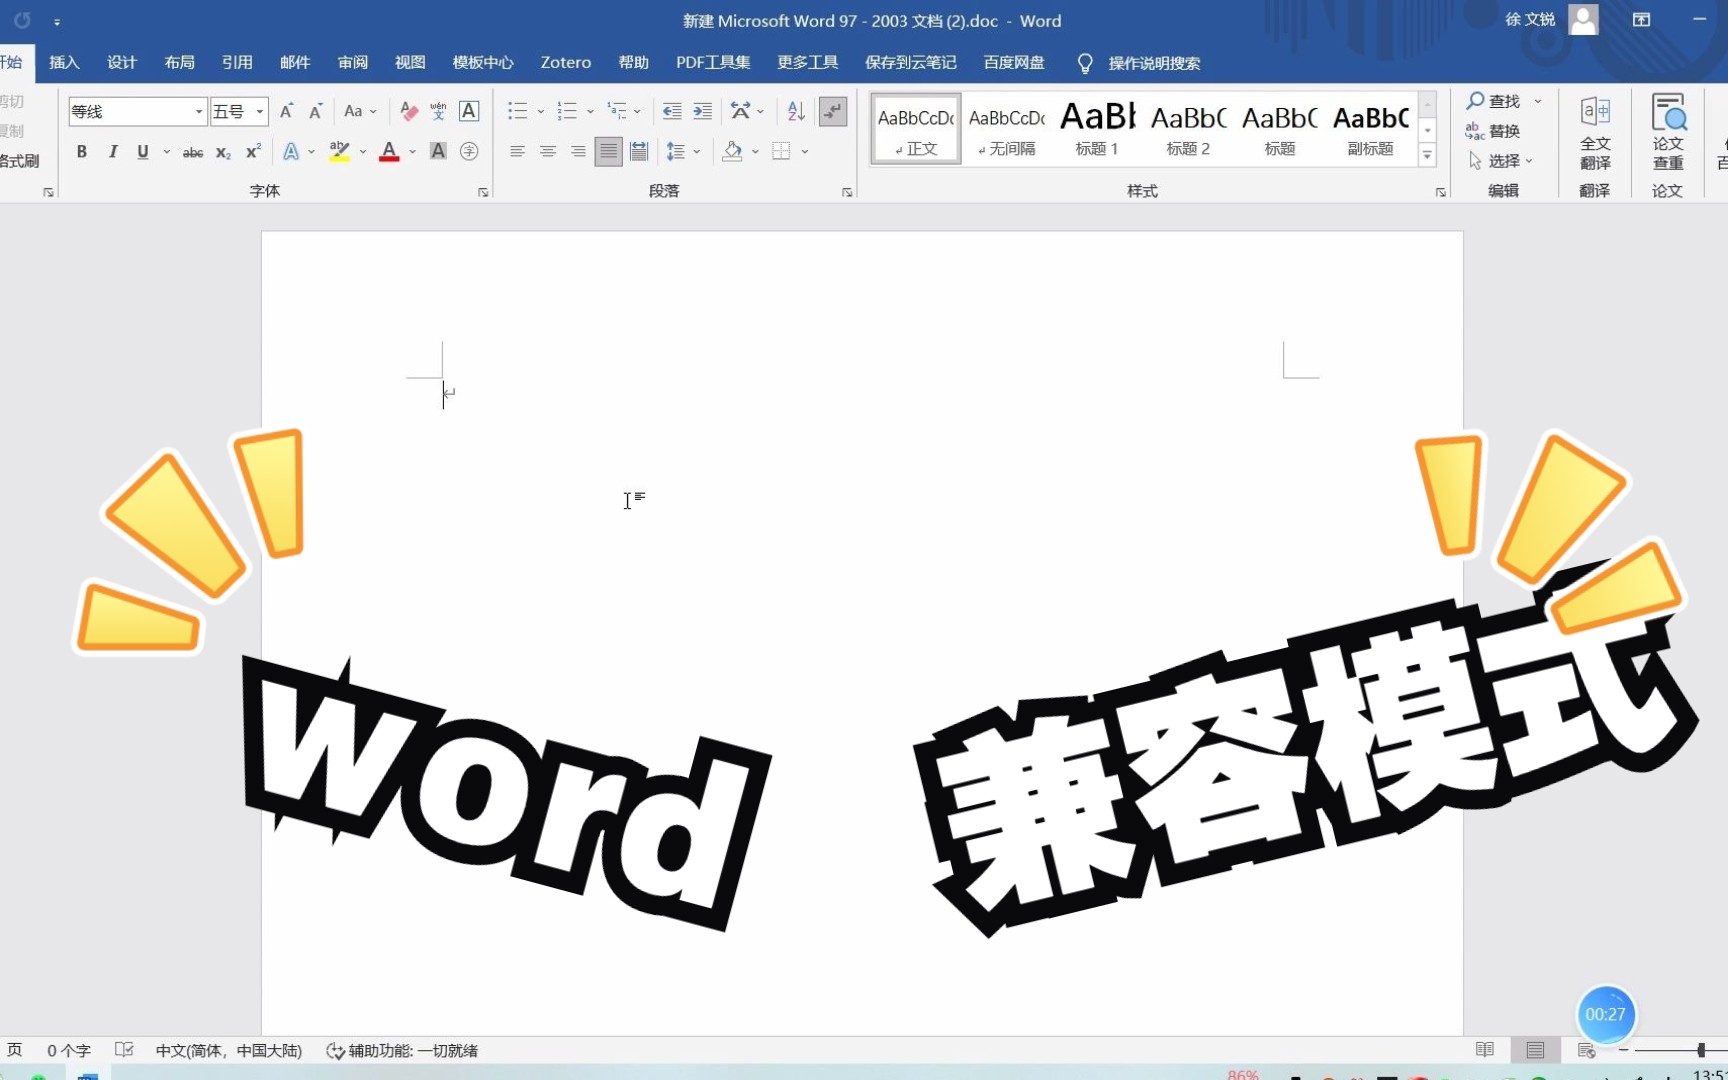Viewport: 1728px width, 1080px height.
Task: Increase font size with grow icon
Action: pos(286,111)
